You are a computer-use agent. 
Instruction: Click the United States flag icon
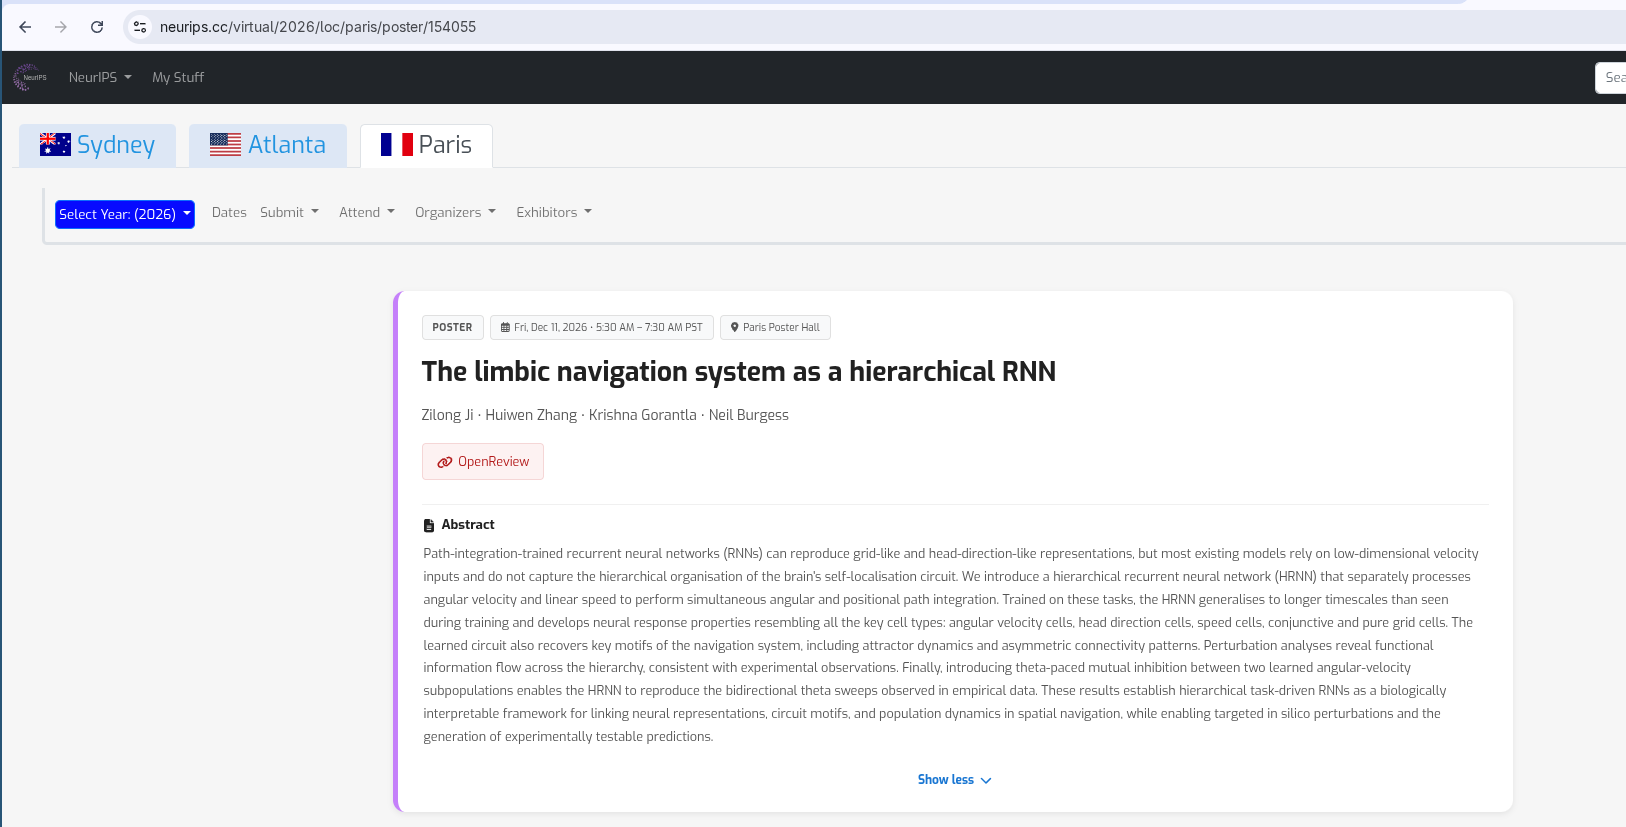coord(226,145)
